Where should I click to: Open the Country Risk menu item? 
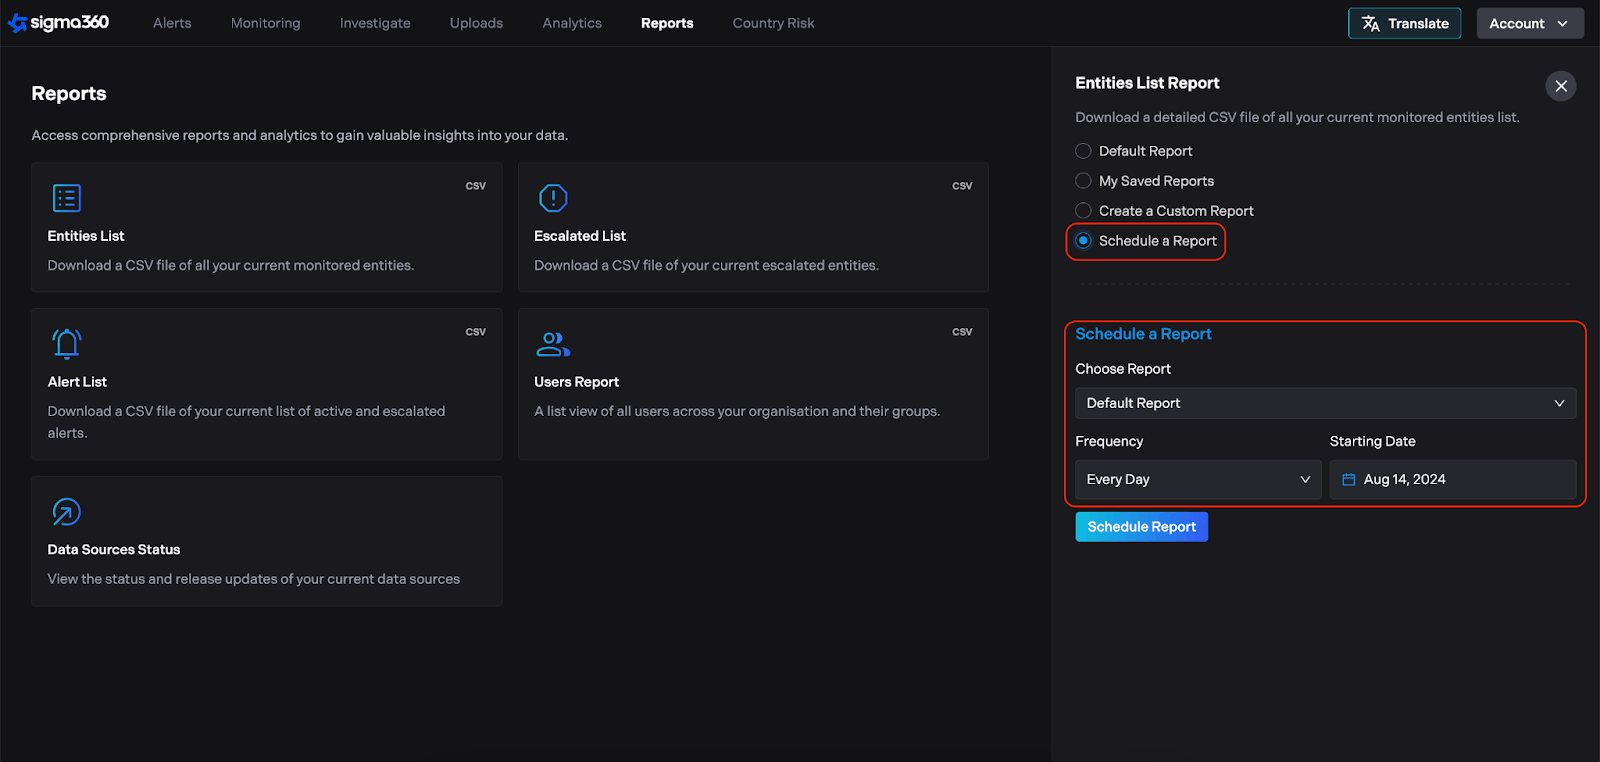tap(773, 23)
